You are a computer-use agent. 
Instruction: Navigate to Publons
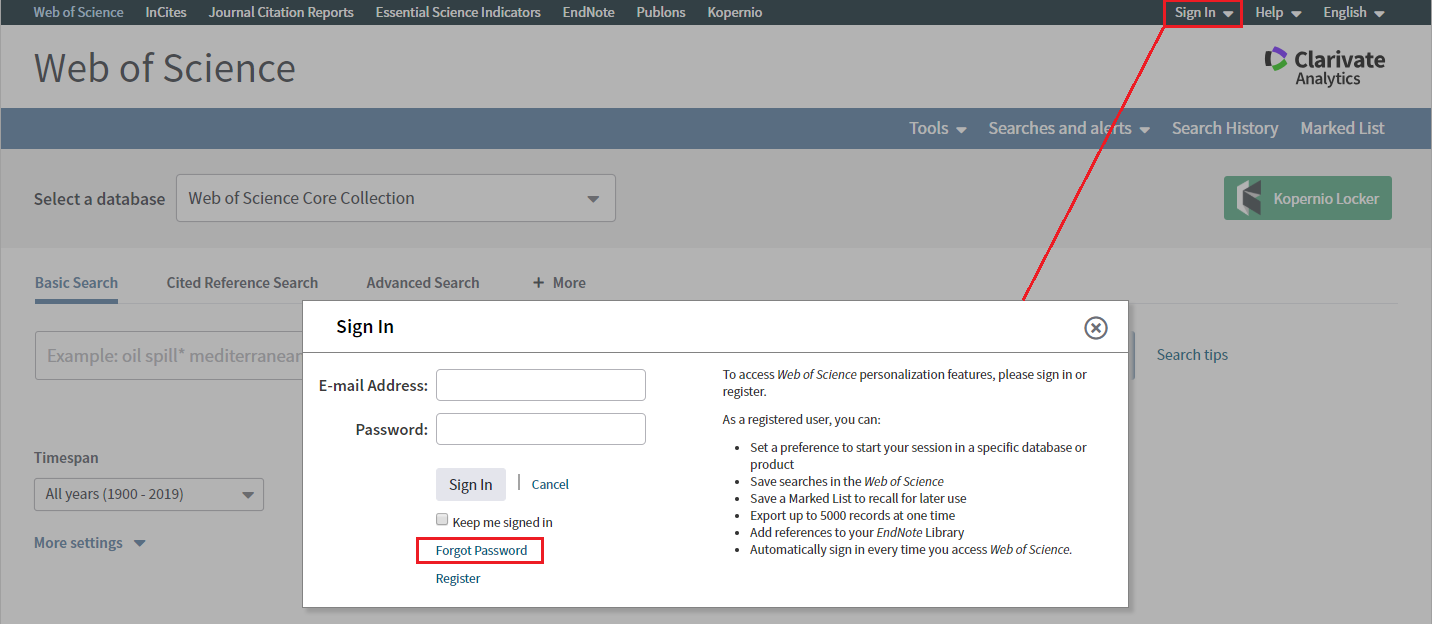(x=660, y=12)
